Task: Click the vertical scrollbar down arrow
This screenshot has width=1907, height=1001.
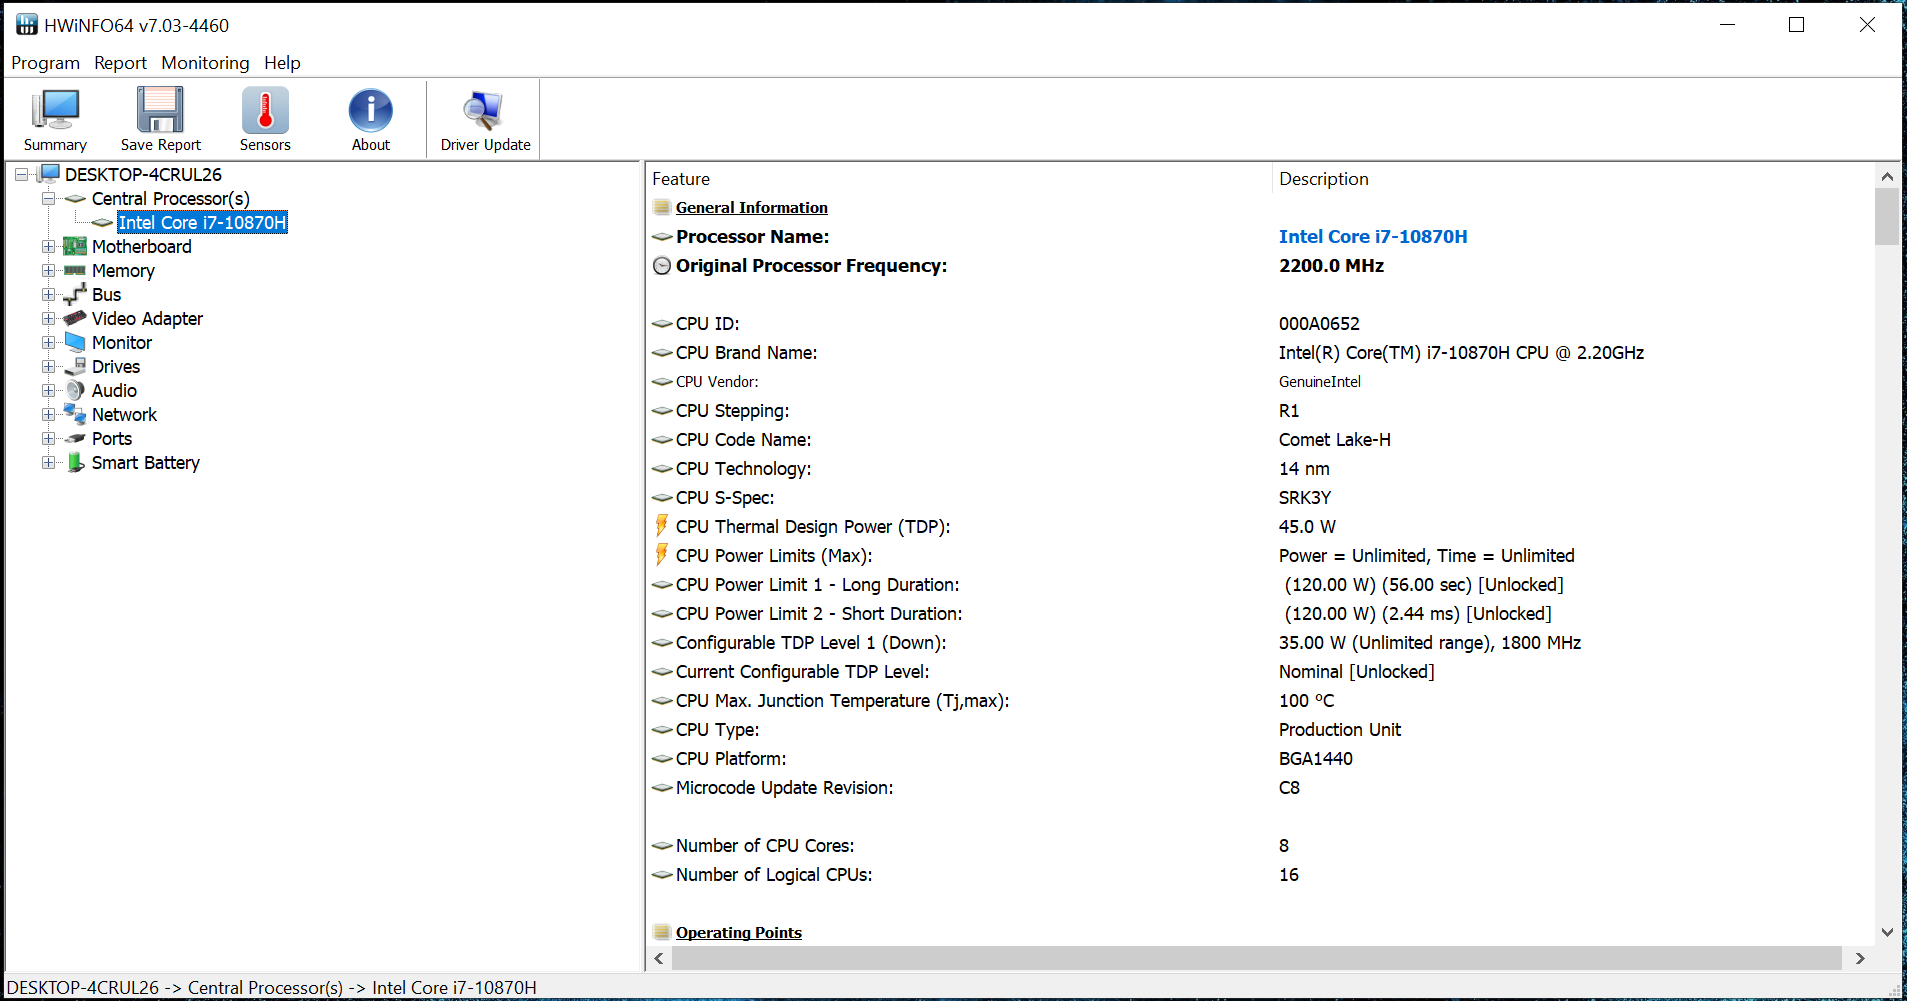Action: click(1887, 932)
